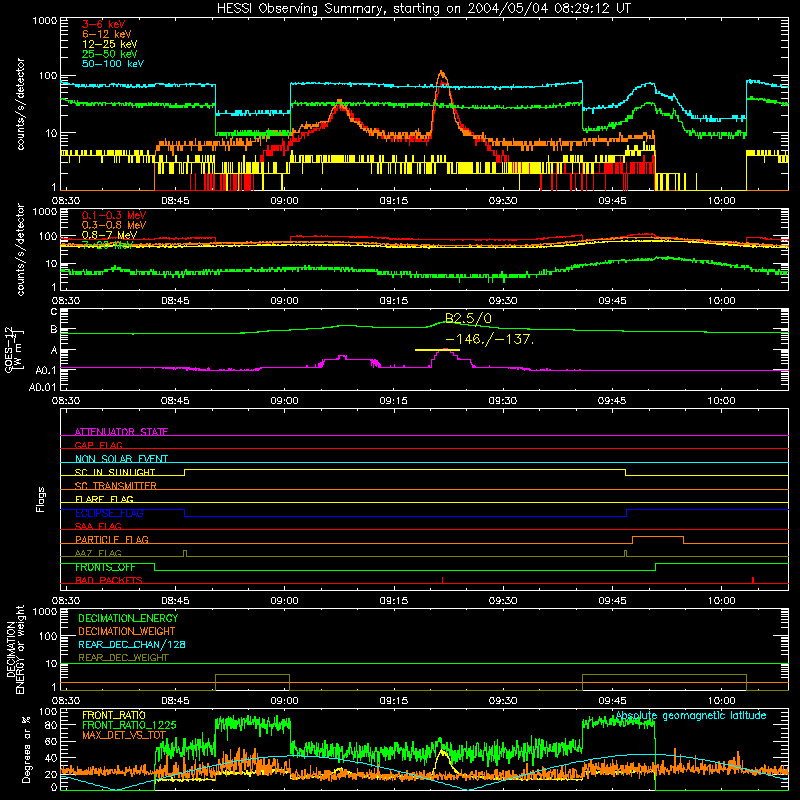Click the DECIMATION_ENERGY legend label

[128, 618]
